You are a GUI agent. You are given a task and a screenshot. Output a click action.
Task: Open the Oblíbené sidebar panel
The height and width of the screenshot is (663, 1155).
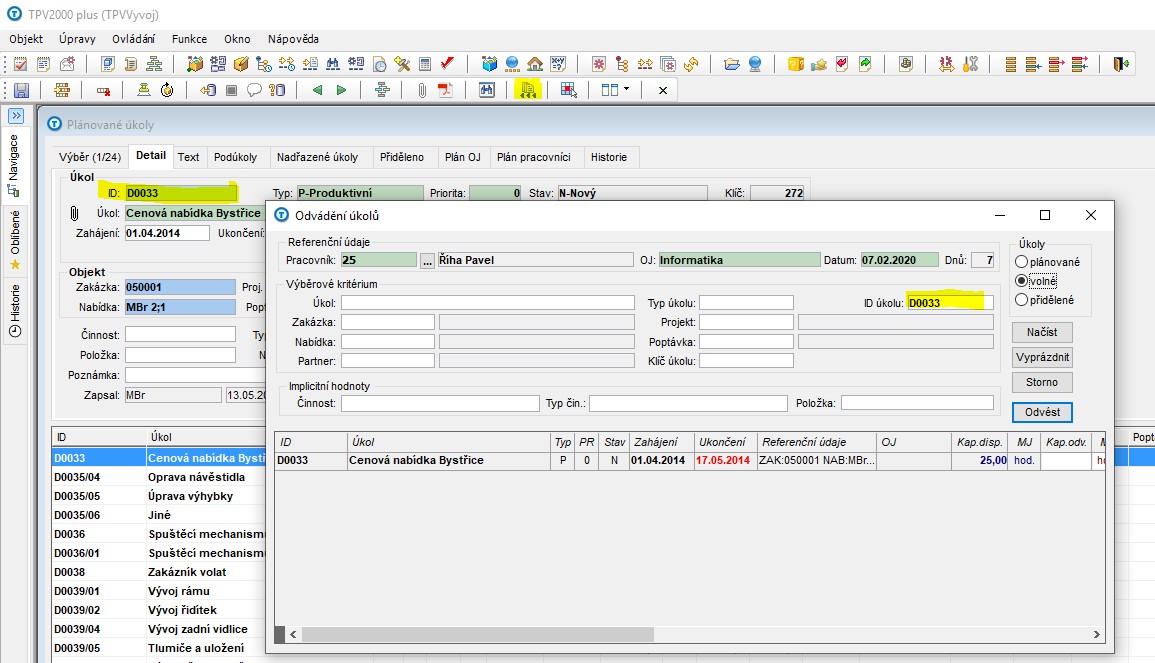point(14,239)
